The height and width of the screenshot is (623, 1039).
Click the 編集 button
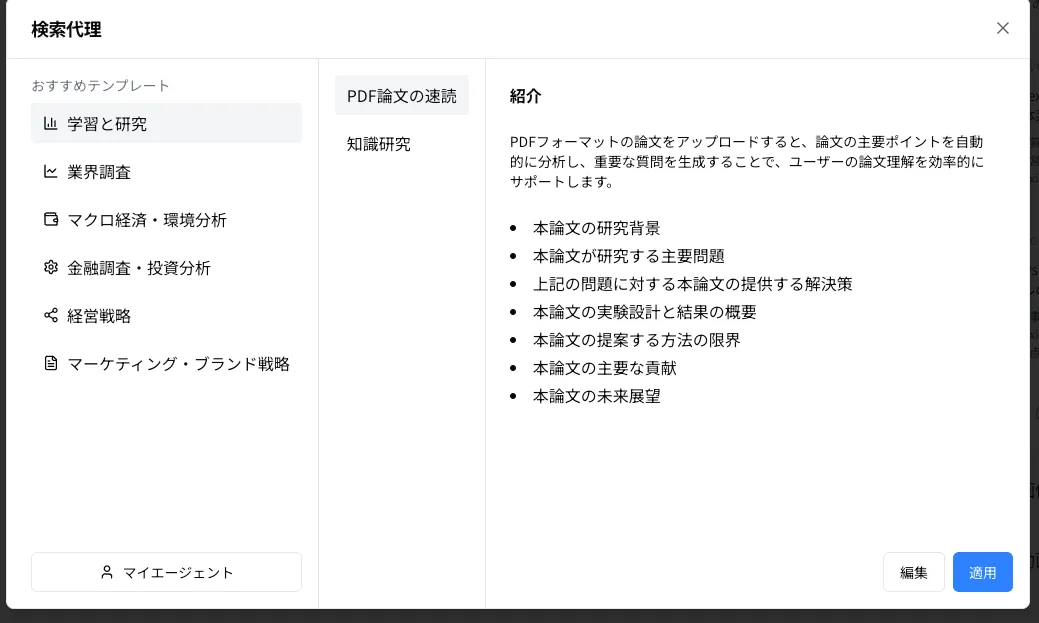point(914,572)
